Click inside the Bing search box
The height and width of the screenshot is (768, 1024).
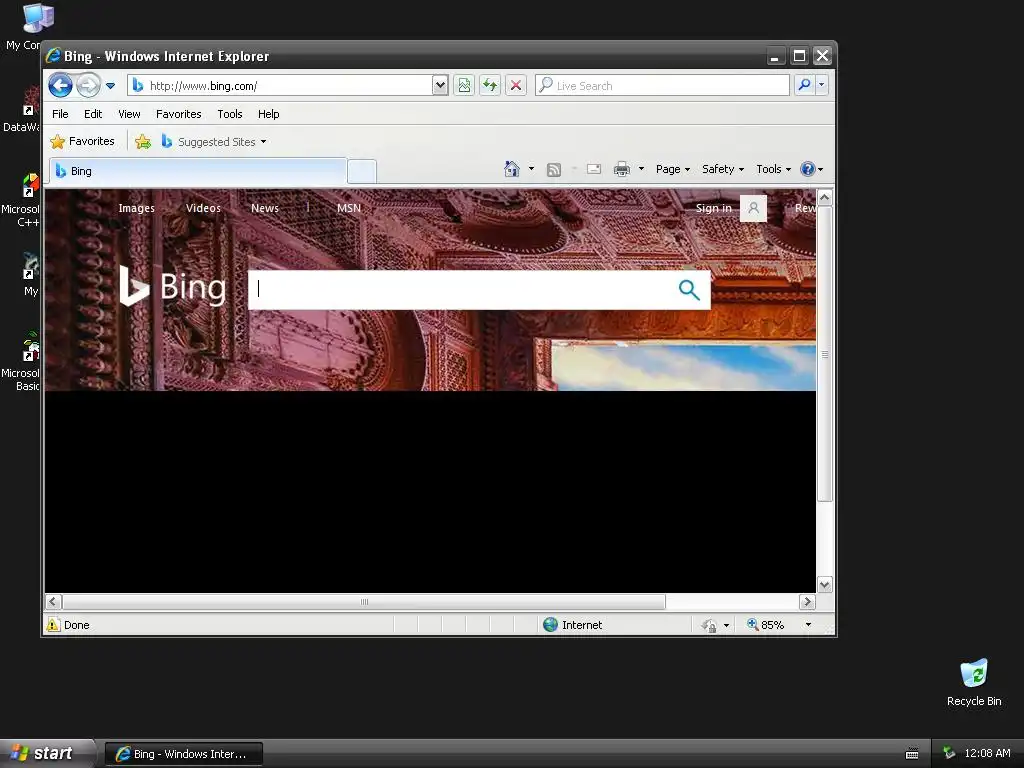coord(459,289)
